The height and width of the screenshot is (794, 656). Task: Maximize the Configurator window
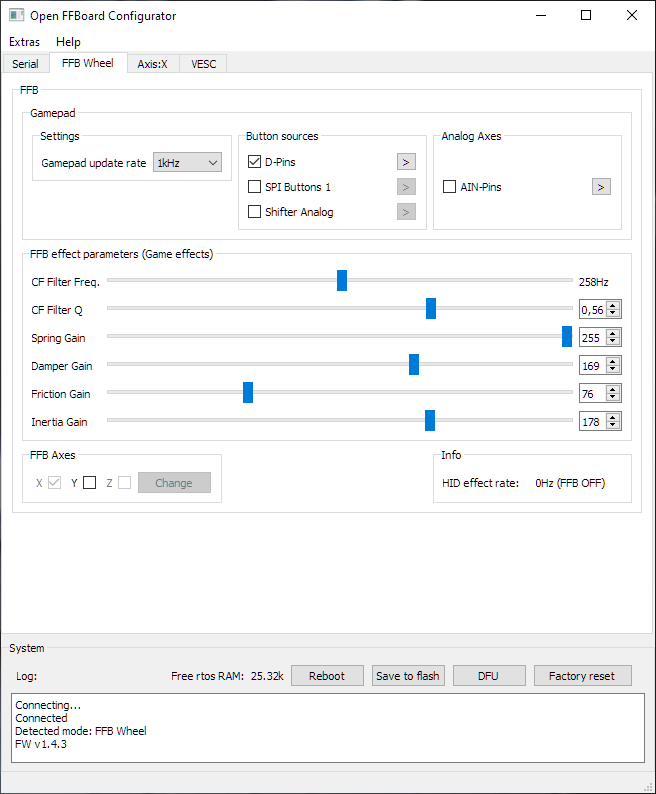pyautogui.click(x=586, y=15)
